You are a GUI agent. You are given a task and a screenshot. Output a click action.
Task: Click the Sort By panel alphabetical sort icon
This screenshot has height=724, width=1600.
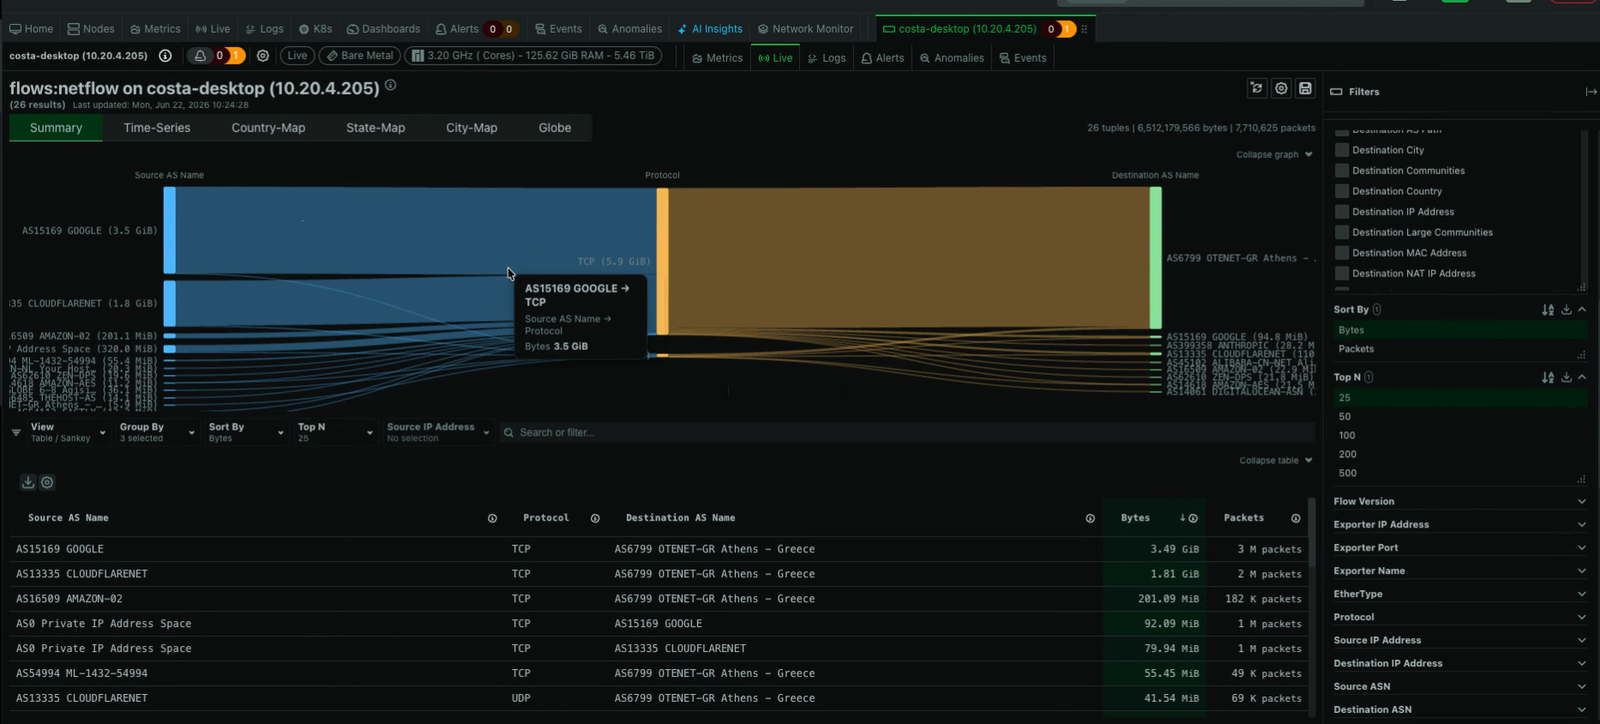pos(1548,310)
